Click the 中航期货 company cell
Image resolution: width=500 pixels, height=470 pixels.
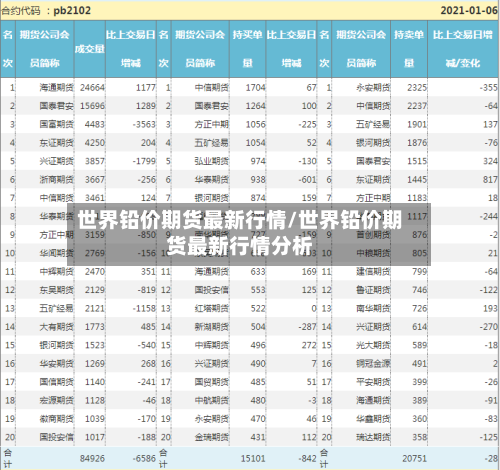tap(212, 400)
